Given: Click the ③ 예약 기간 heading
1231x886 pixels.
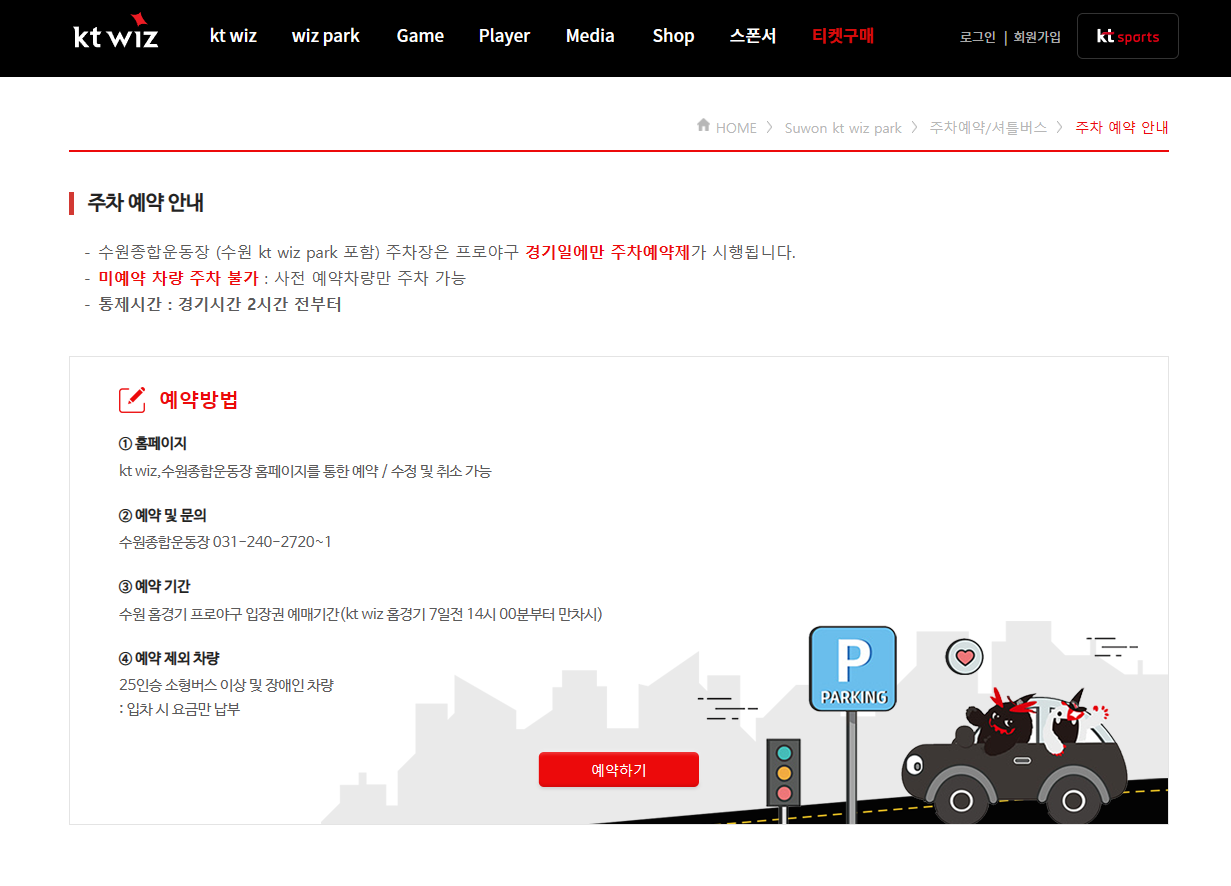Looking at the screenshot, I should point(155,586).
